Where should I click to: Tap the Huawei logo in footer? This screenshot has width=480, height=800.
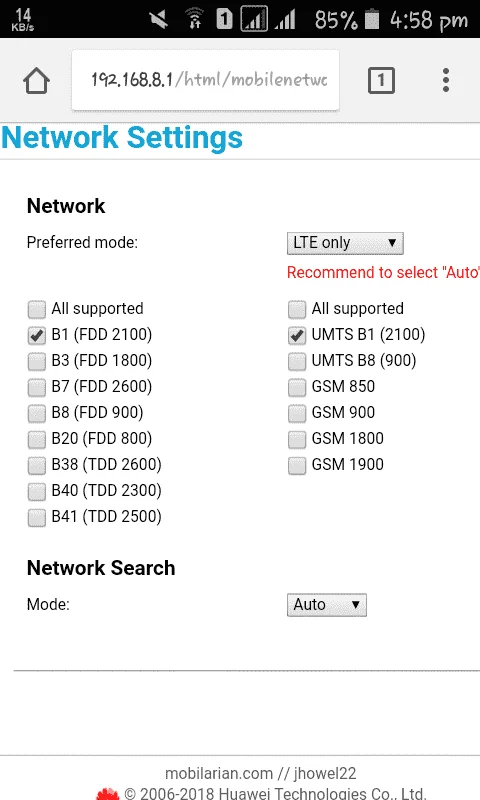(107, 793)
